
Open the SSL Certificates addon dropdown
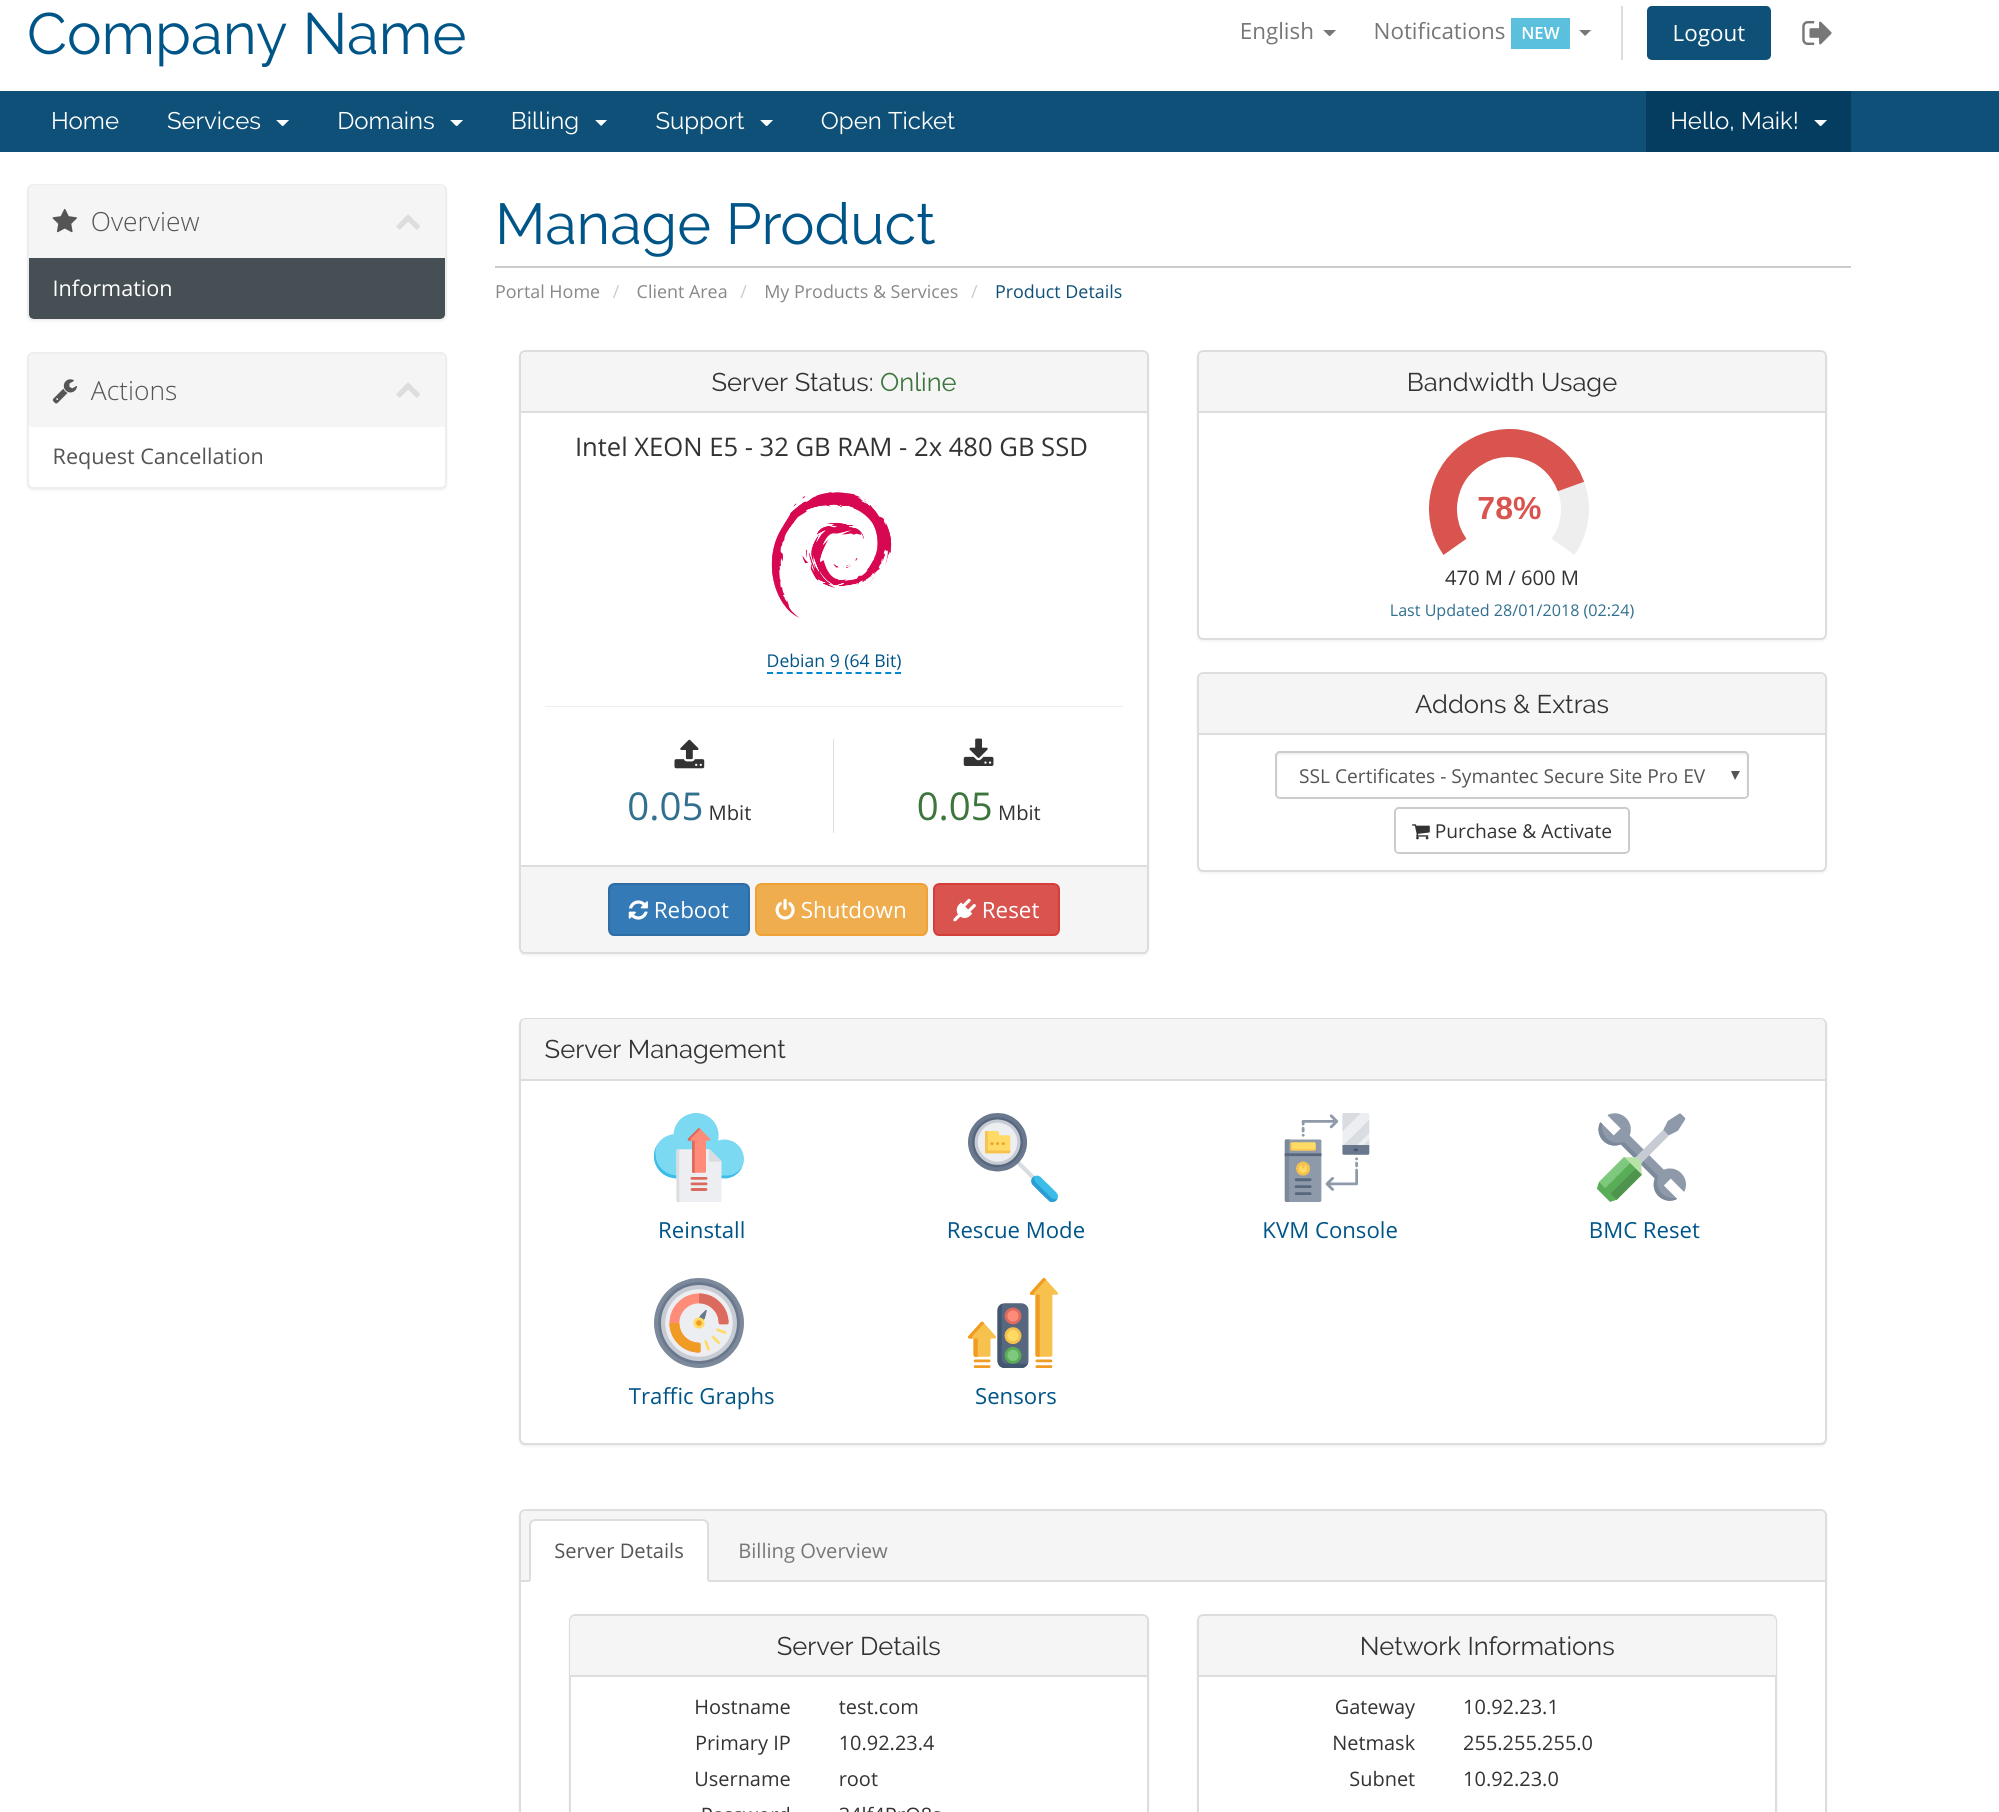click(x=1511, y=775)
